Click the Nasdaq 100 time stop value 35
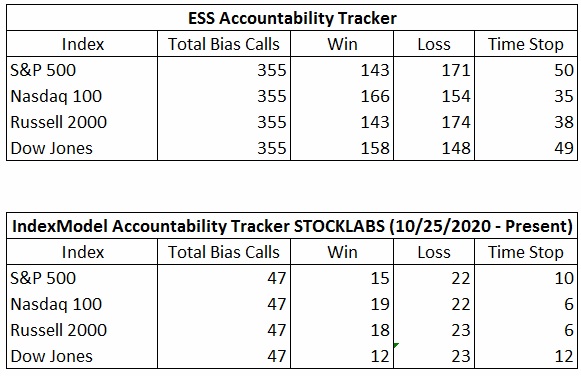 click(564, 96)
